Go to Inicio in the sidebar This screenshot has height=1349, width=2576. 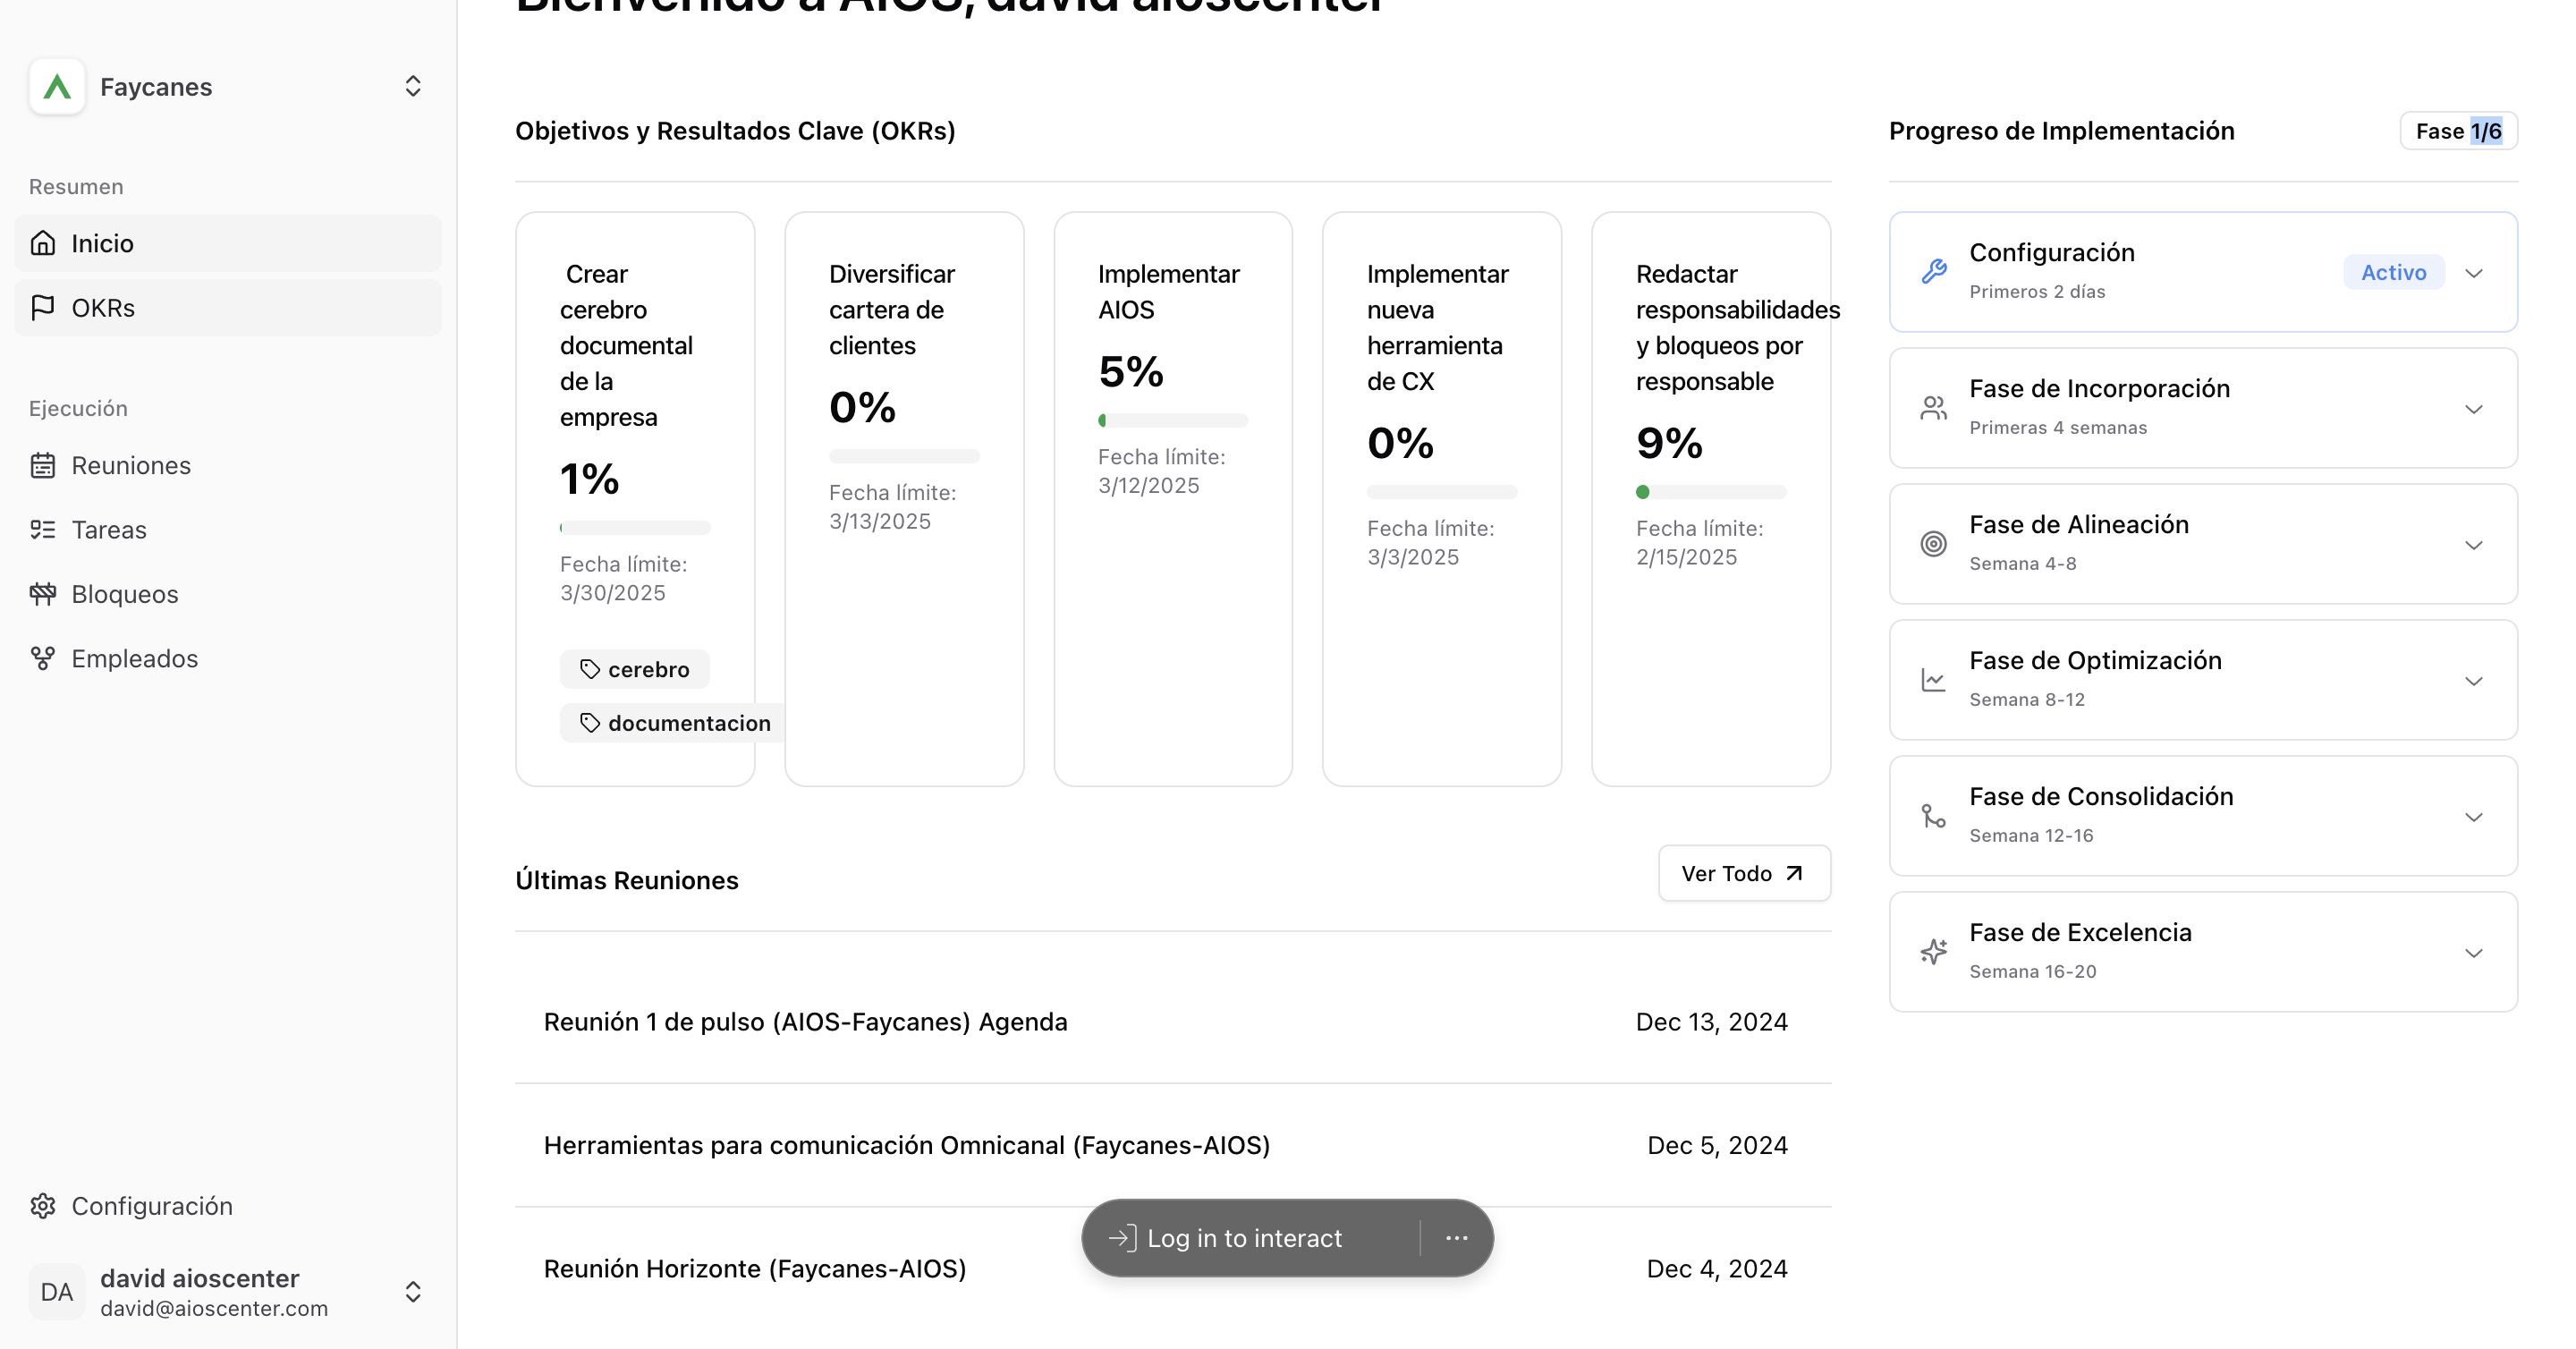pos(228,243)
